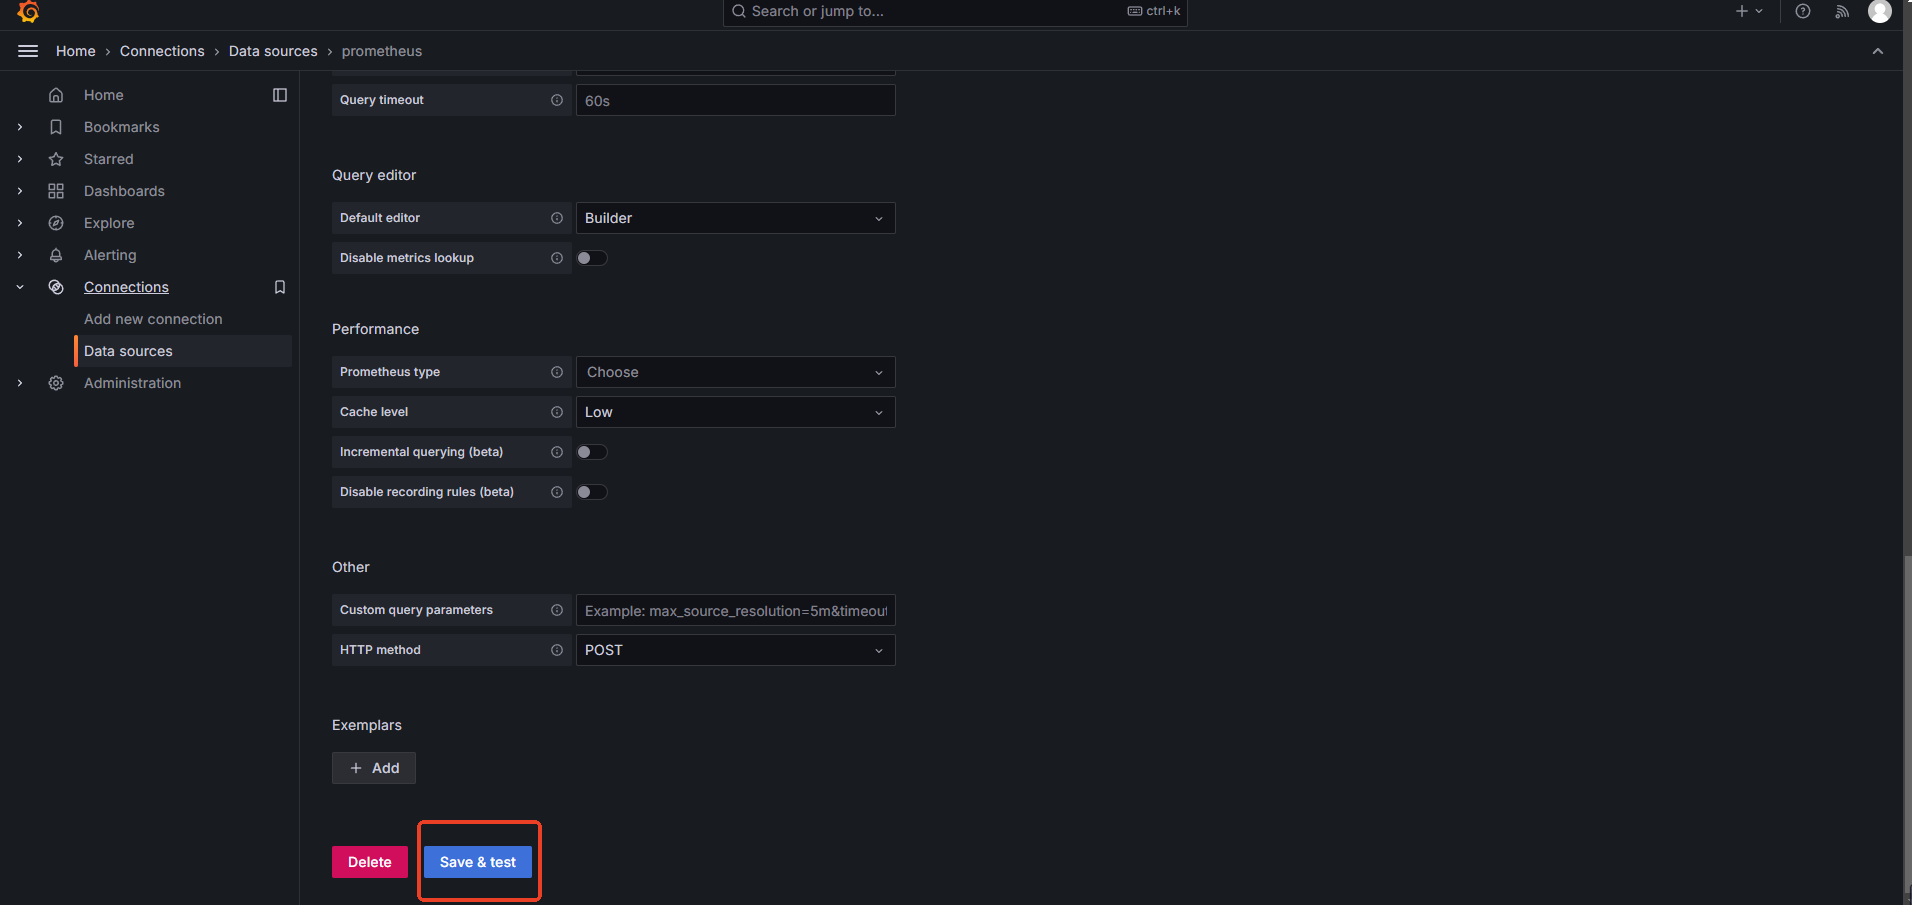Click info icon beside HTTP method
The image size is (1912, 905).
click(x=557, y=650)
